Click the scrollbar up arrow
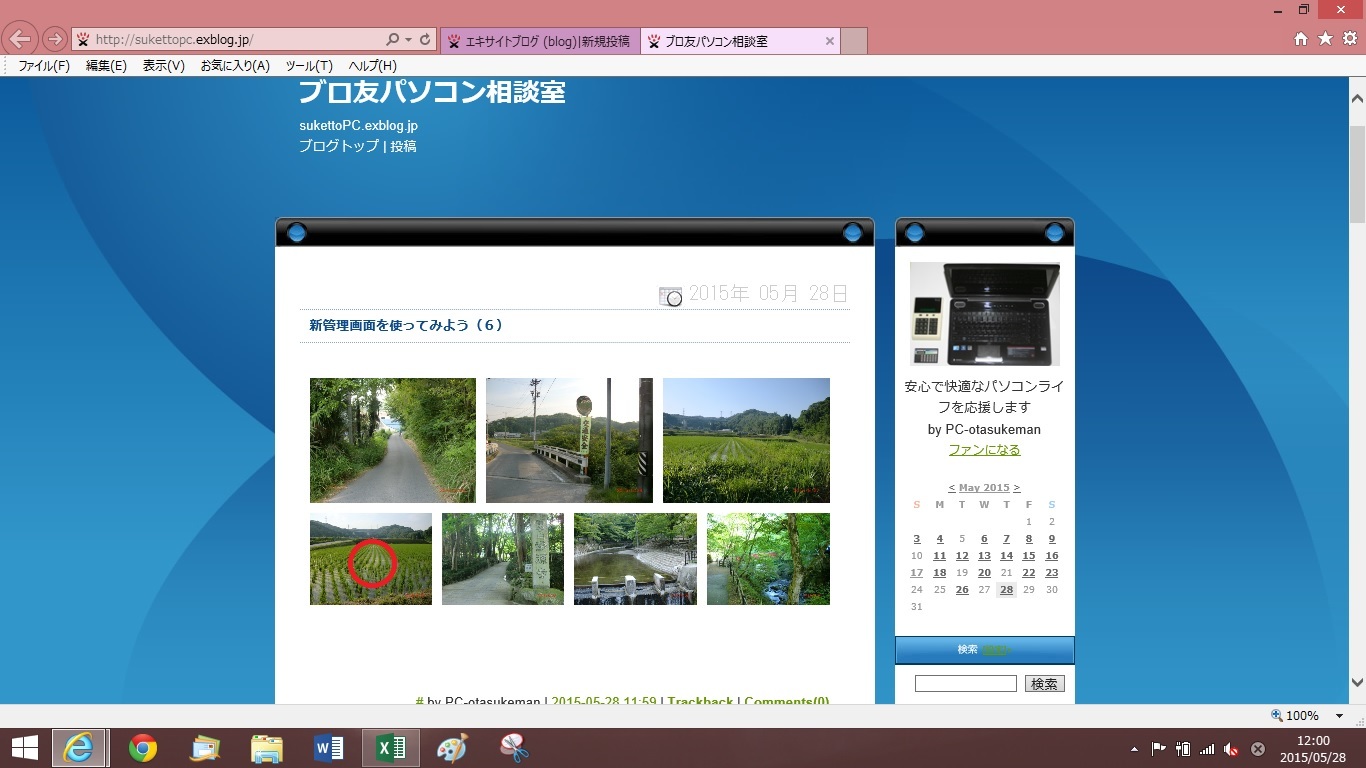The height and width of the screenshot is (768, 1366). pos(1357,98)
